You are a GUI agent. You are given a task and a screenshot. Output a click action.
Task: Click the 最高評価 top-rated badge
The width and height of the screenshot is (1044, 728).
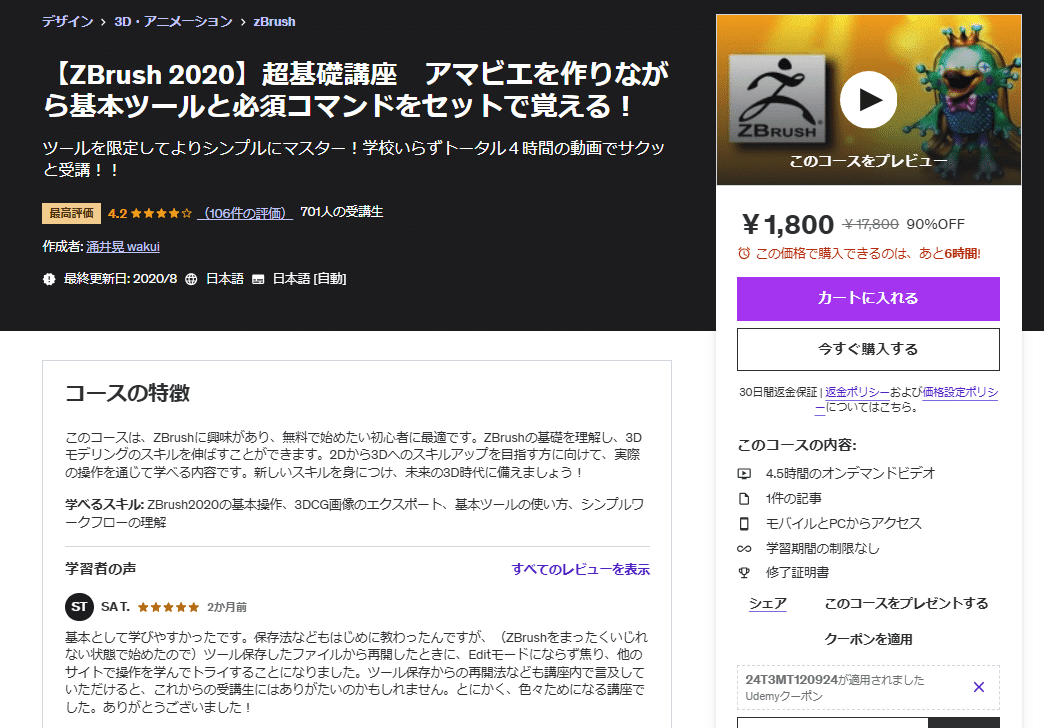click(71, 213)
